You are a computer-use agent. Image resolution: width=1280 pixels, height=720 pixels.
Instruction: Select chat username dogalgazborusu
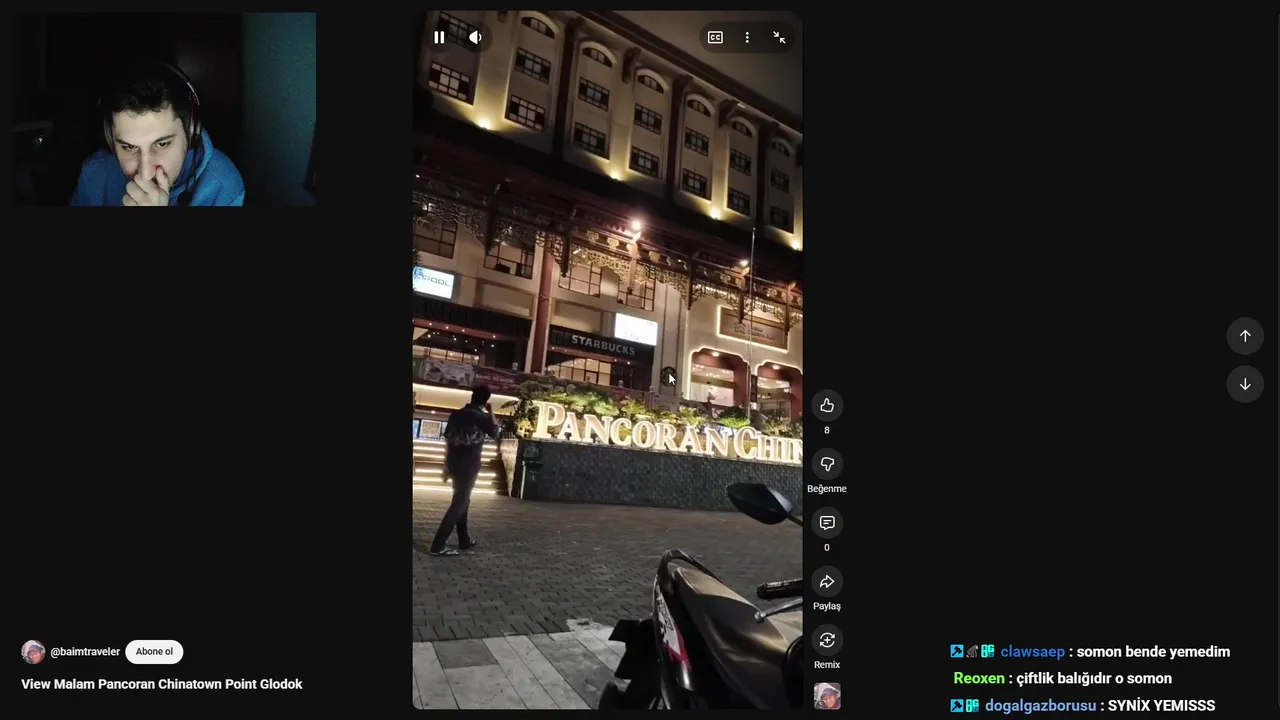1040,705
